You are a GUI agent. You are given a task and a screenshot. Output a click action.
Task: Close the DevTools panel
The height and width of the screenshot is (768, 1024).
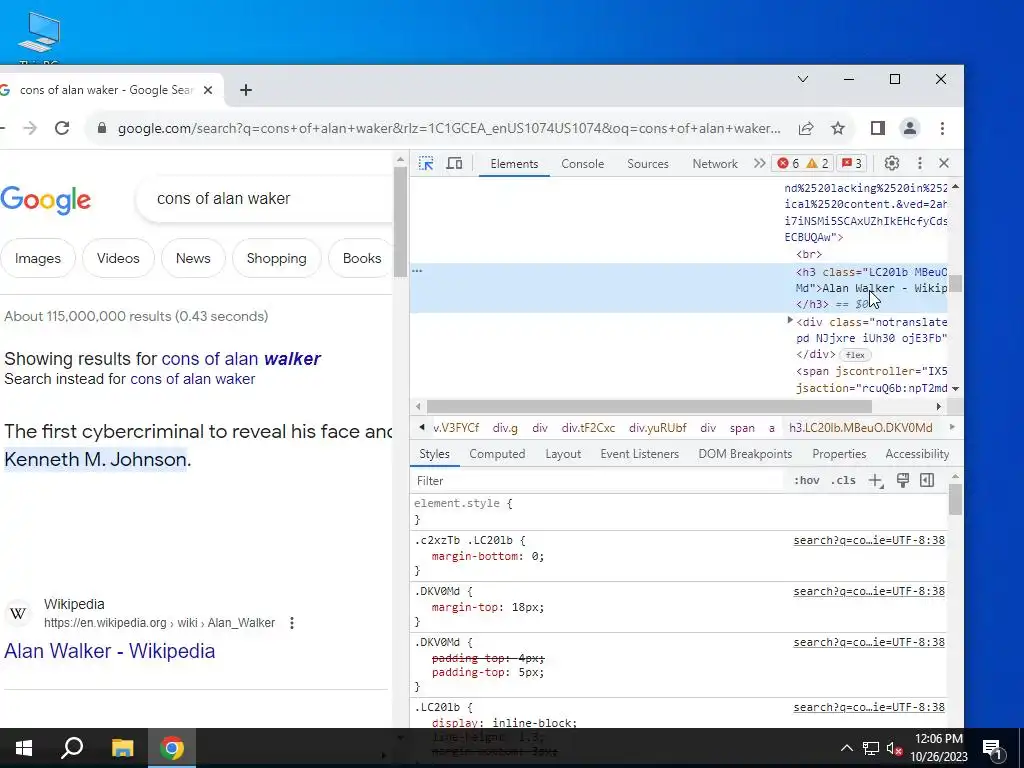click(x=944, y=163)
